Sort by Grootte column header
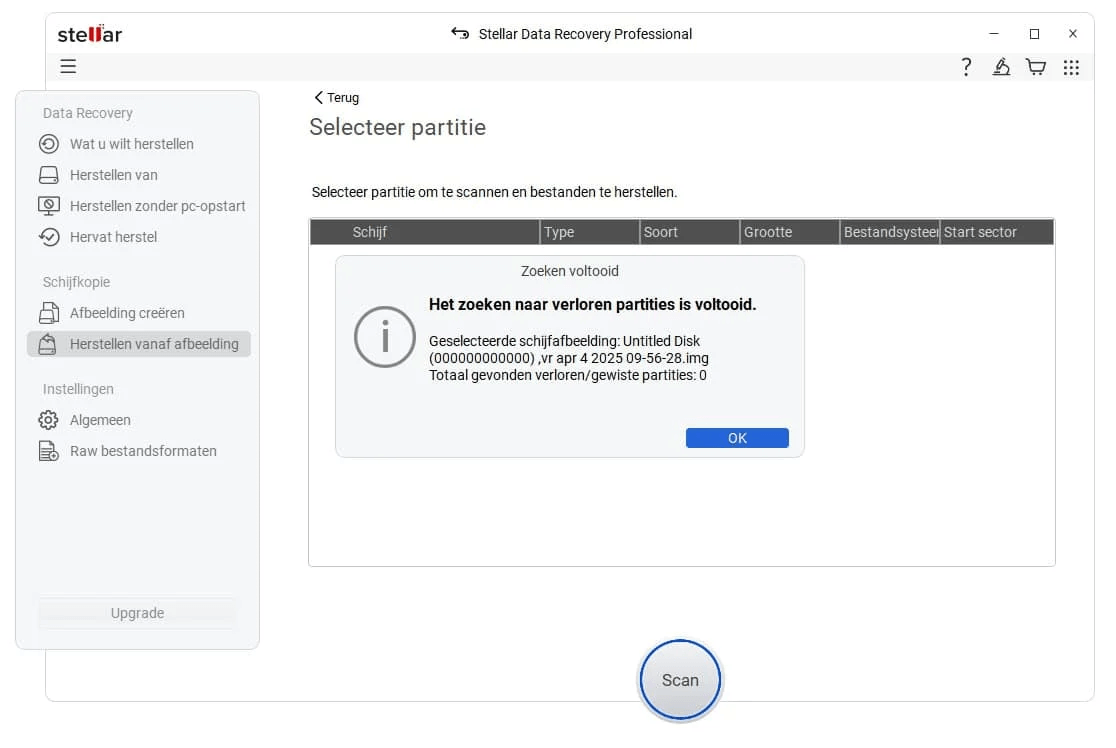 pyautogui.click(x=789, y=232)
